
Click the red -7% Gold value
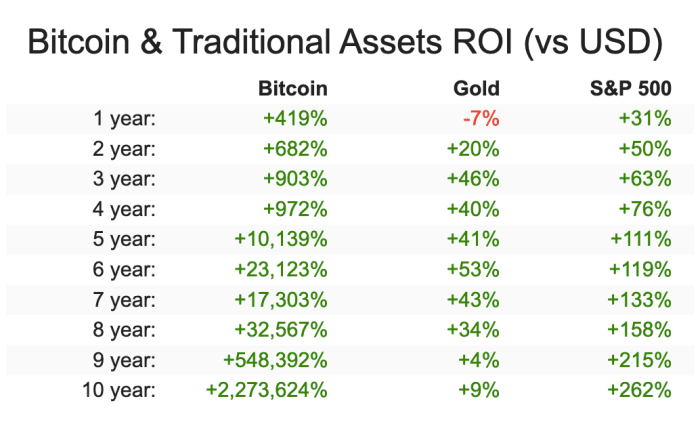tap(481, 119)
